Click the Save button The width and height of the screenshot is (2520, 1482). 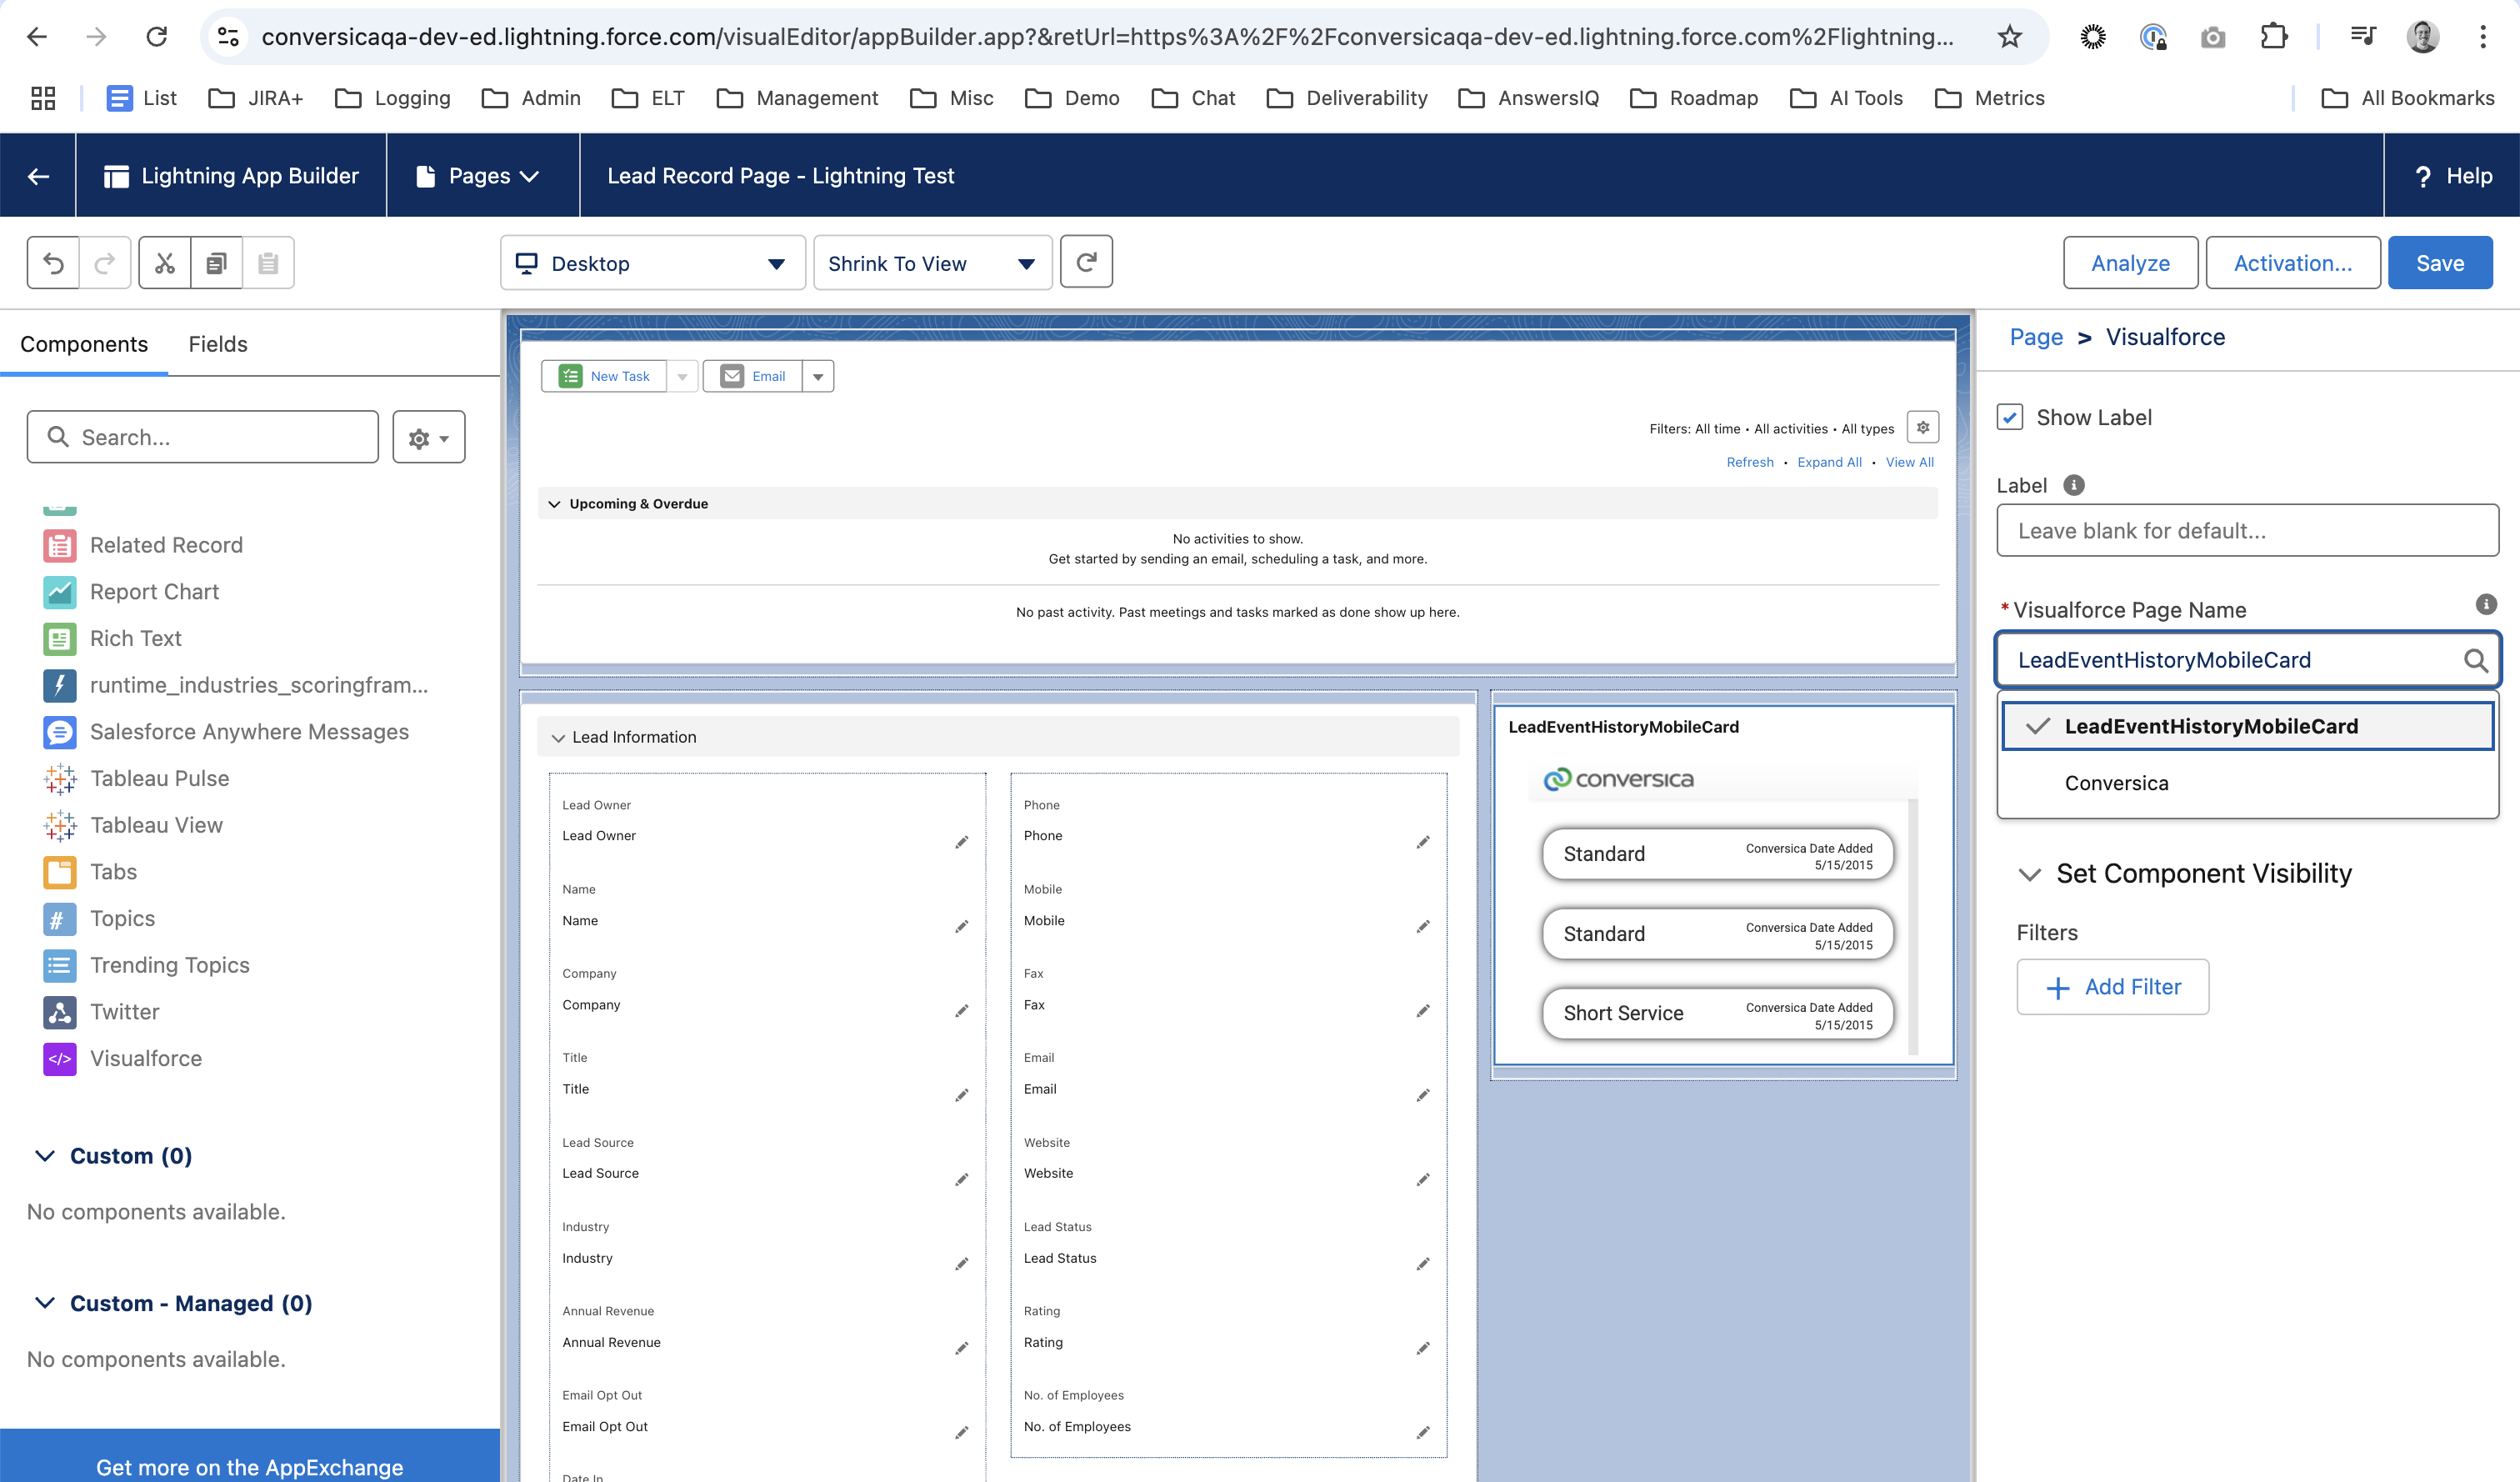pos(2440,263)
